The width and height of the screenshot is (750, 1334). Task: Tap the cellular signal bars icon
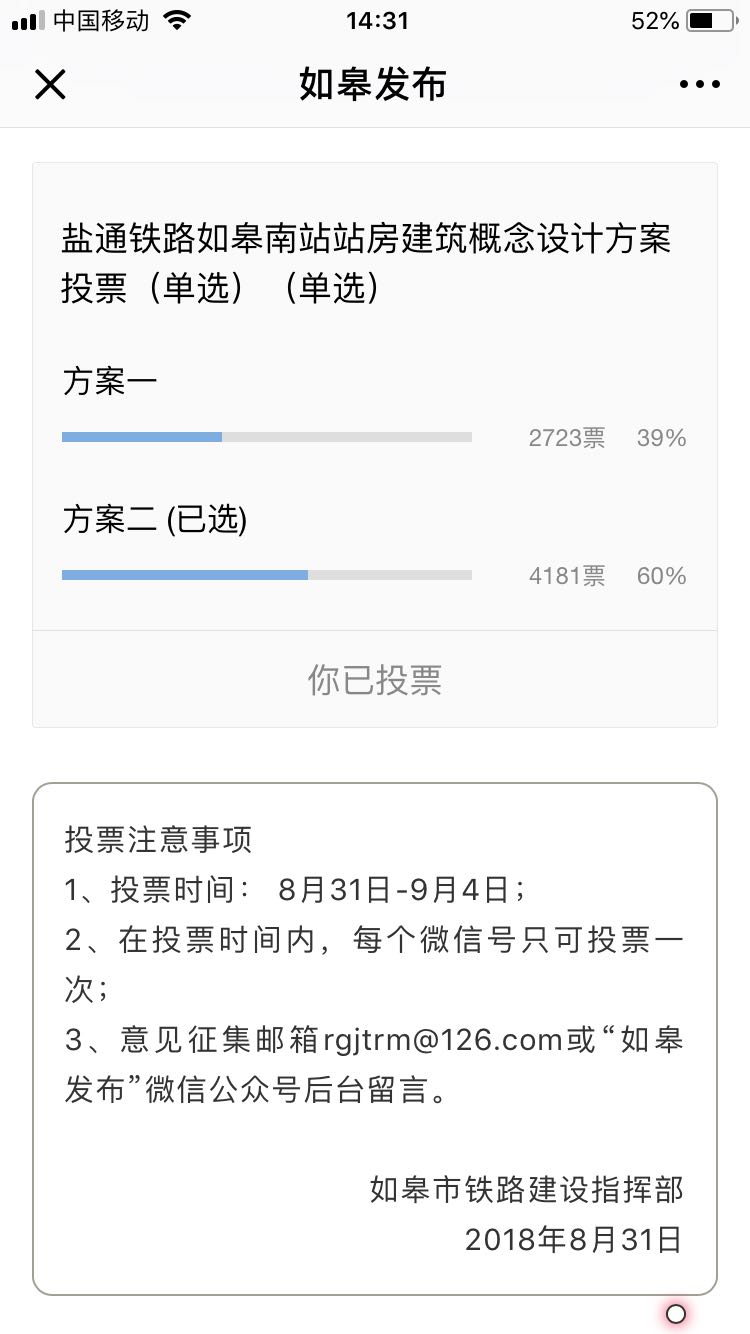coord(28,21)
